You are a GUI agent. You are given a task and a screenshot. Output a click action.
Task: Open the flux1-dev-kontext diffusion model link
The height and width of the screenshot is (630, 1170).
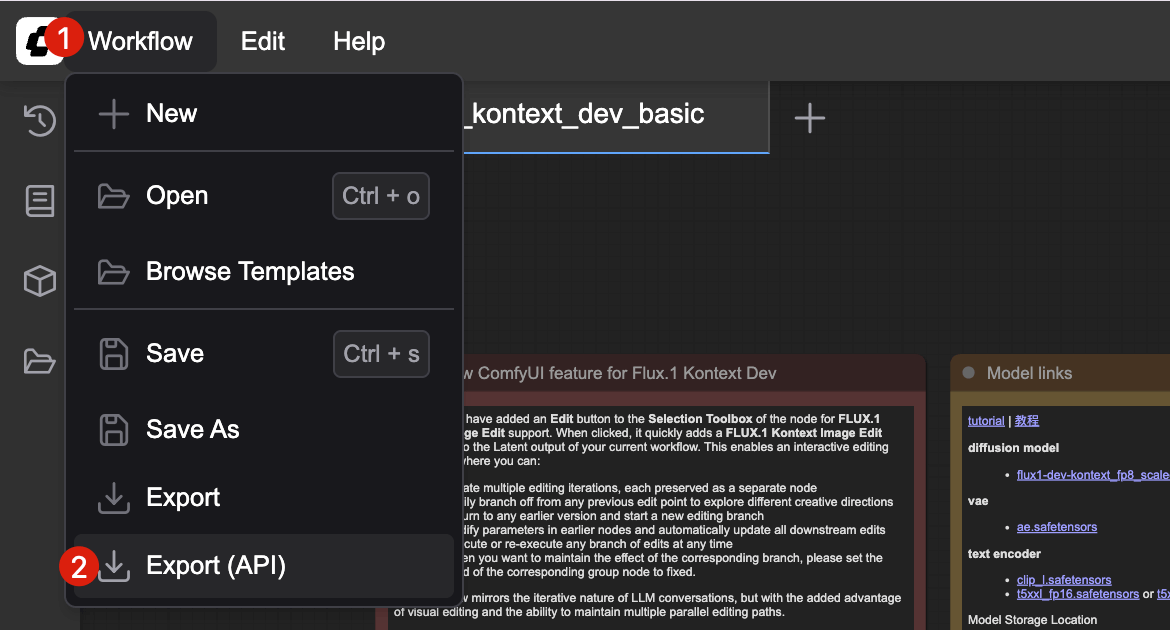1092,475
